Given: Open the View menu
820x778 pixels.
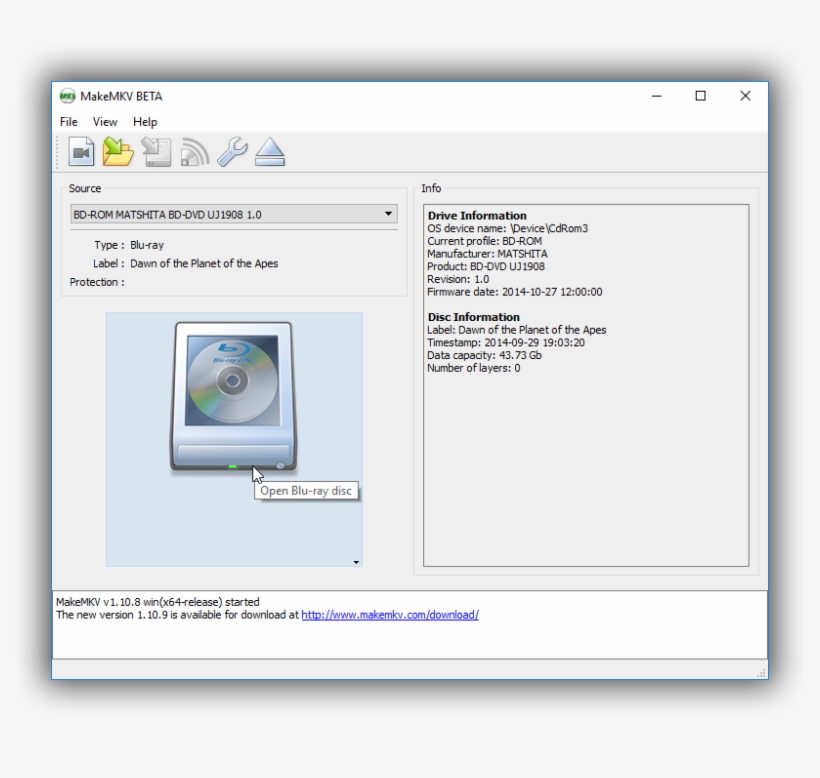Looking at the screenshot, I should click(104, 121).
